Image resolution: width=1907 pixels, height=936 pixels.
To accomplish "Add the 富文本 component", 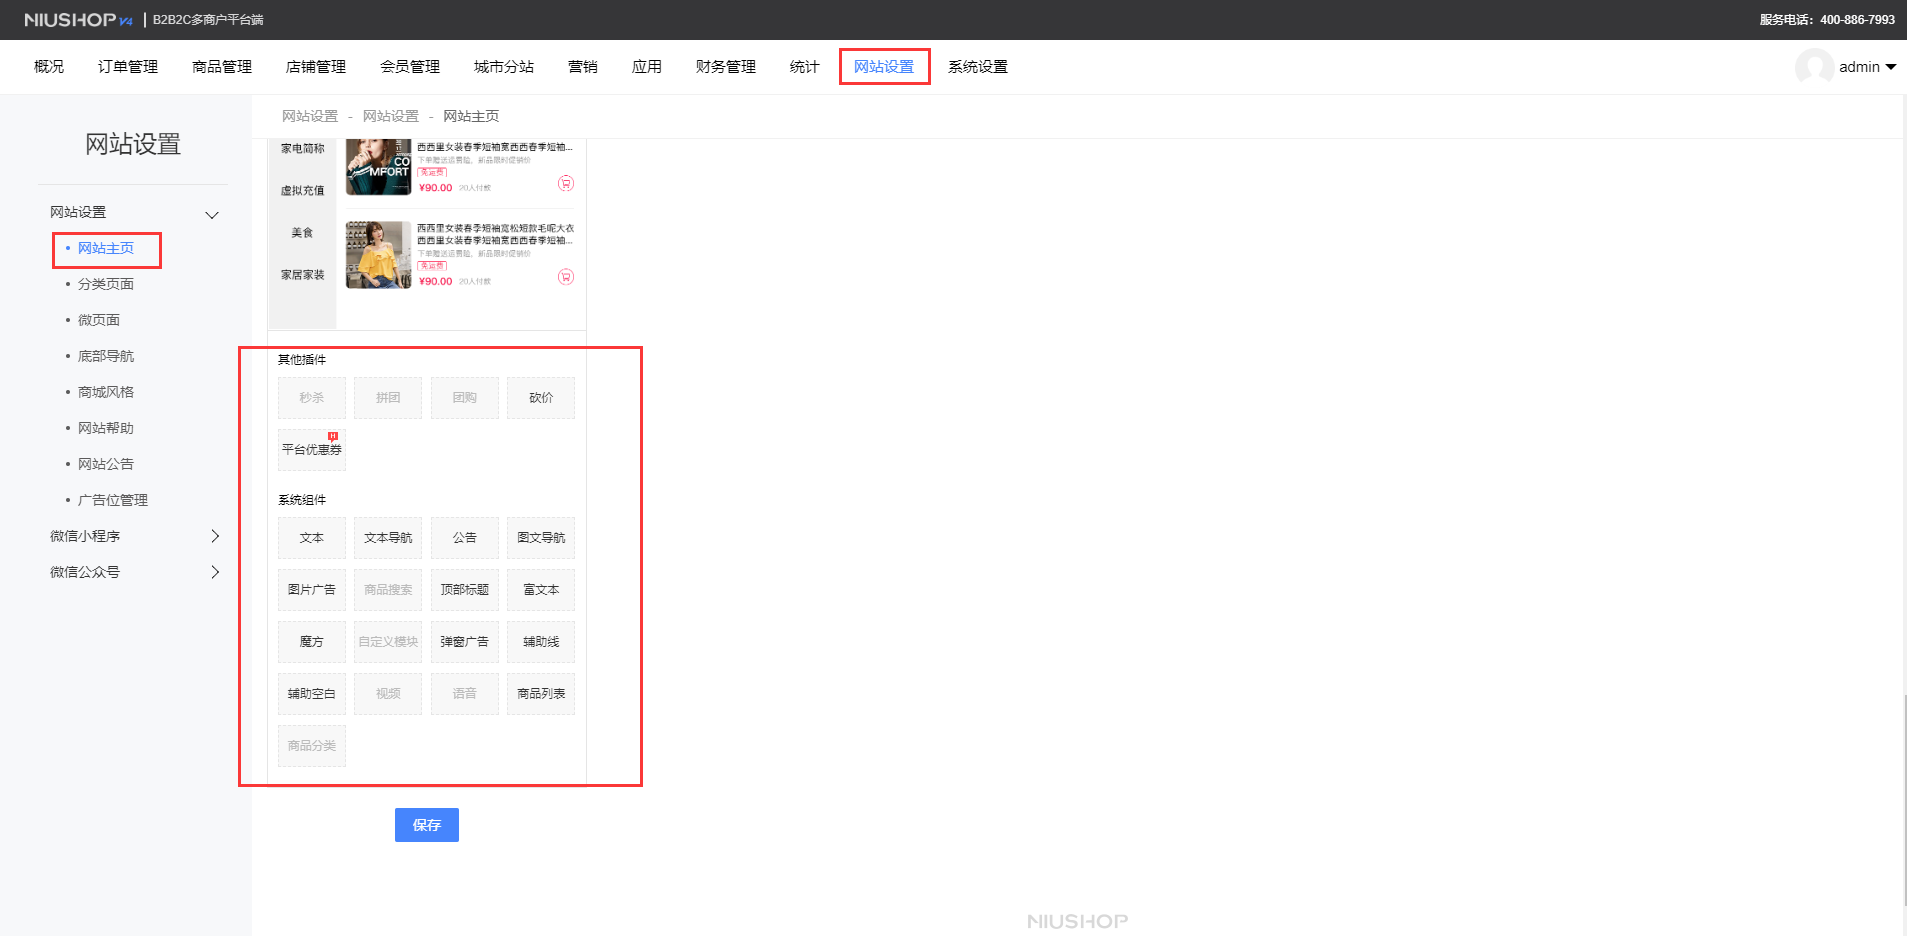I will click(x=541, y=590).
